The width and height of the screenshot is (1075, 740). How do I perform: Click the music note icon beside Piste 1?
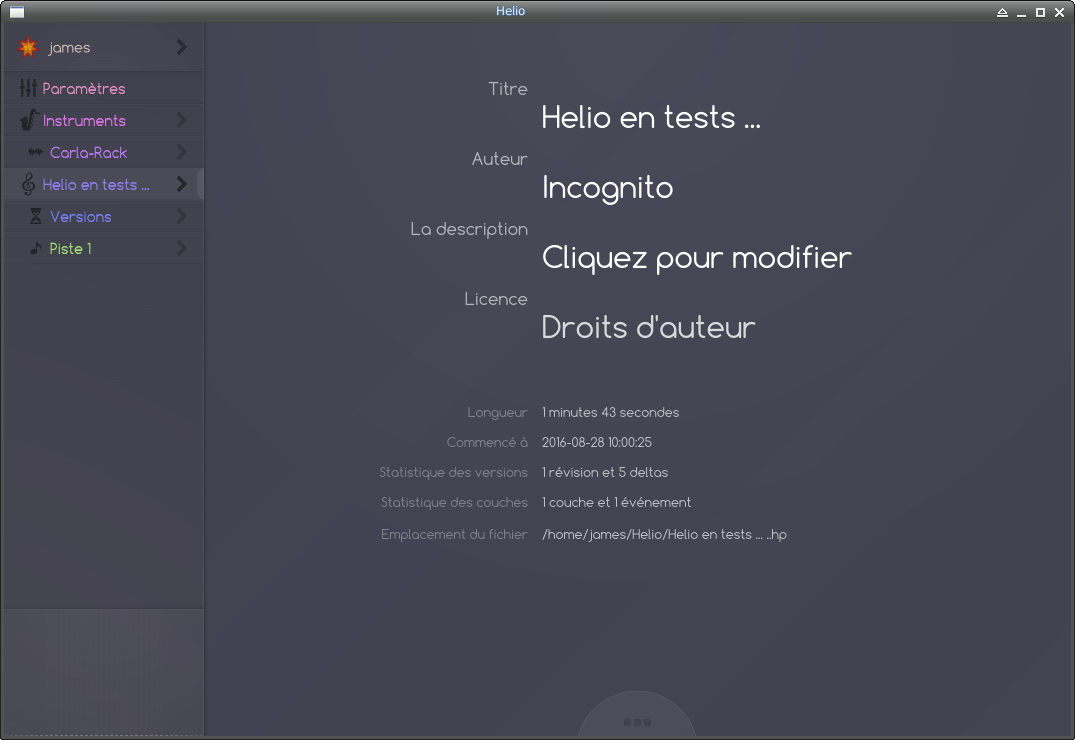click(36, 248)
